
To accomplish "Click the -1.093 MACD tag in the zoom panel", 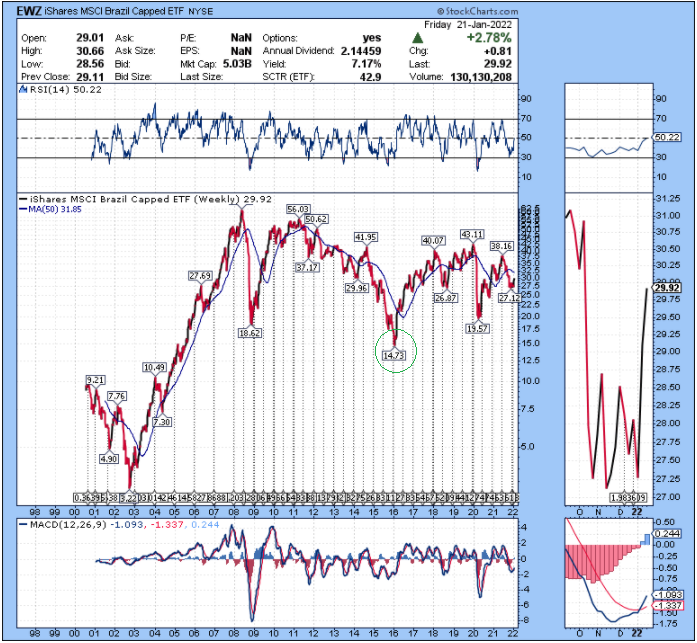I will click(x=667, y=595).
